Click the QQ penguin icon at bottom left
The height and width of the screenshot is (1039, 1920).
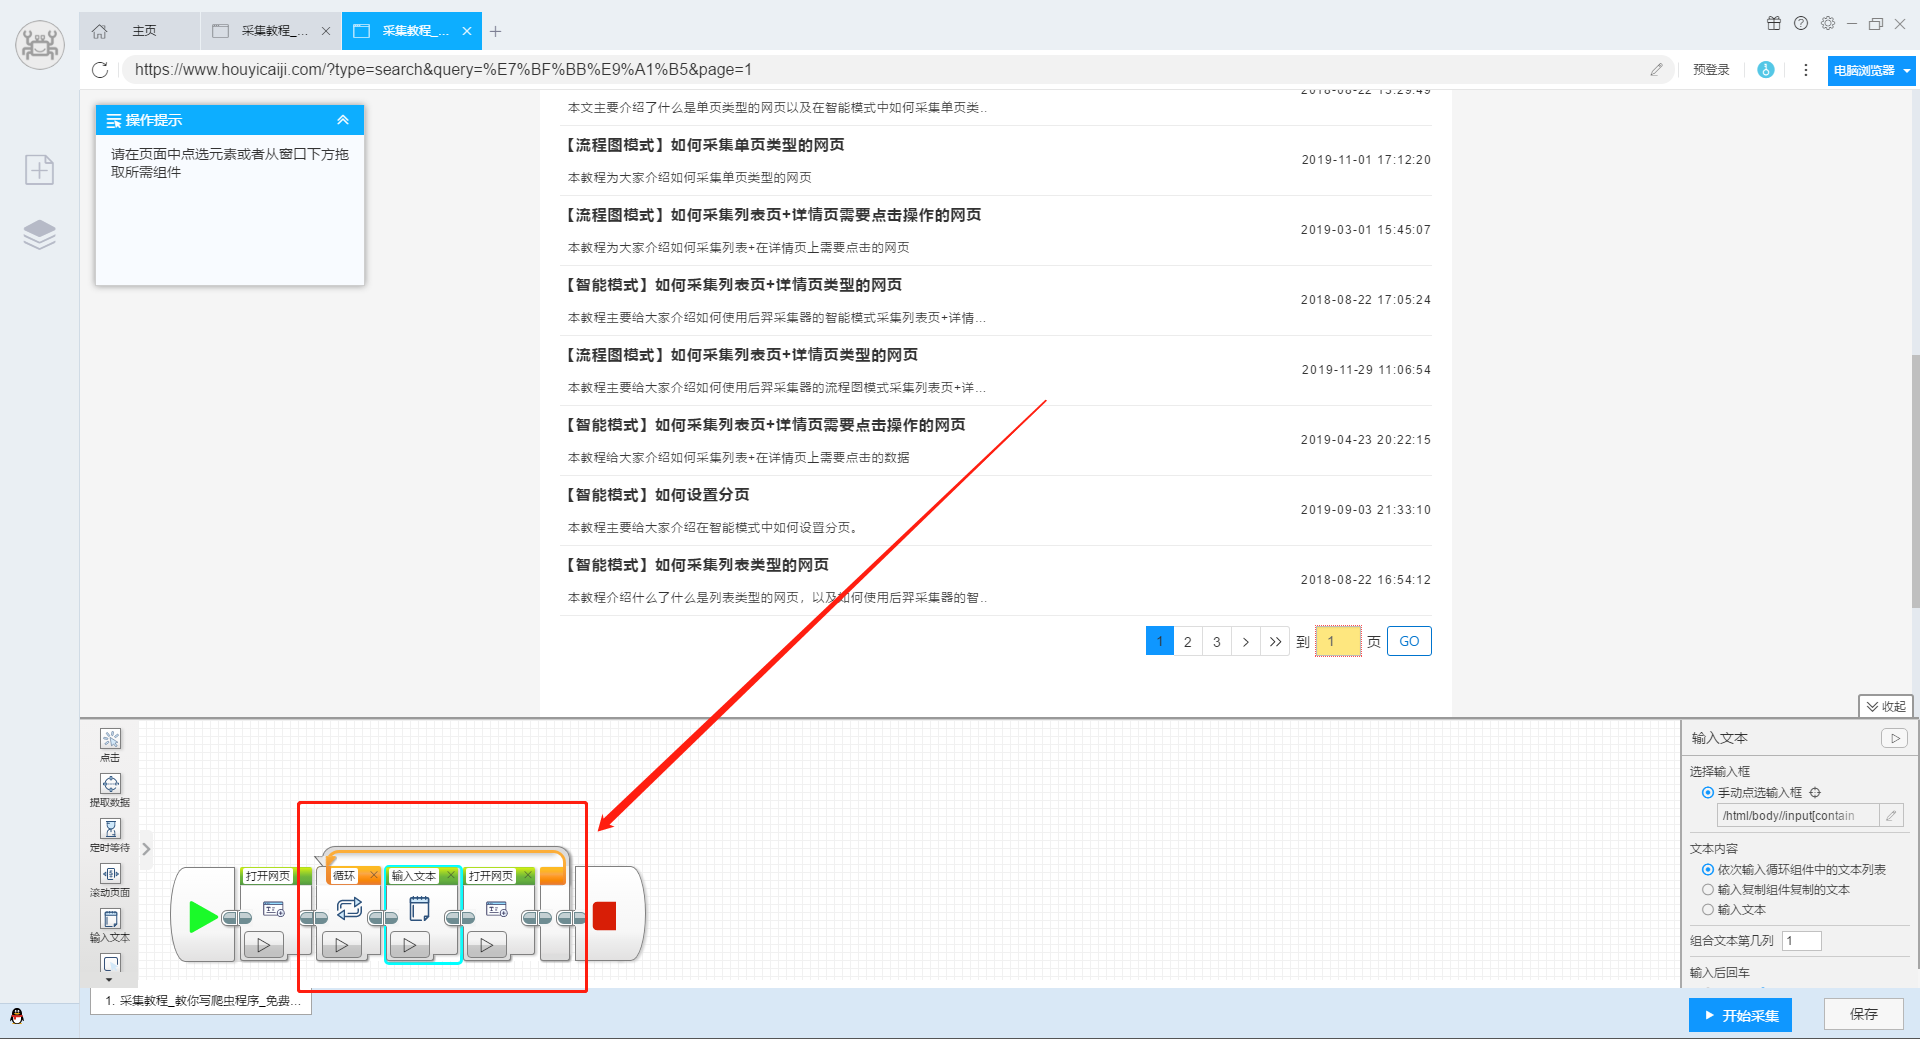tap(16, 1016)
